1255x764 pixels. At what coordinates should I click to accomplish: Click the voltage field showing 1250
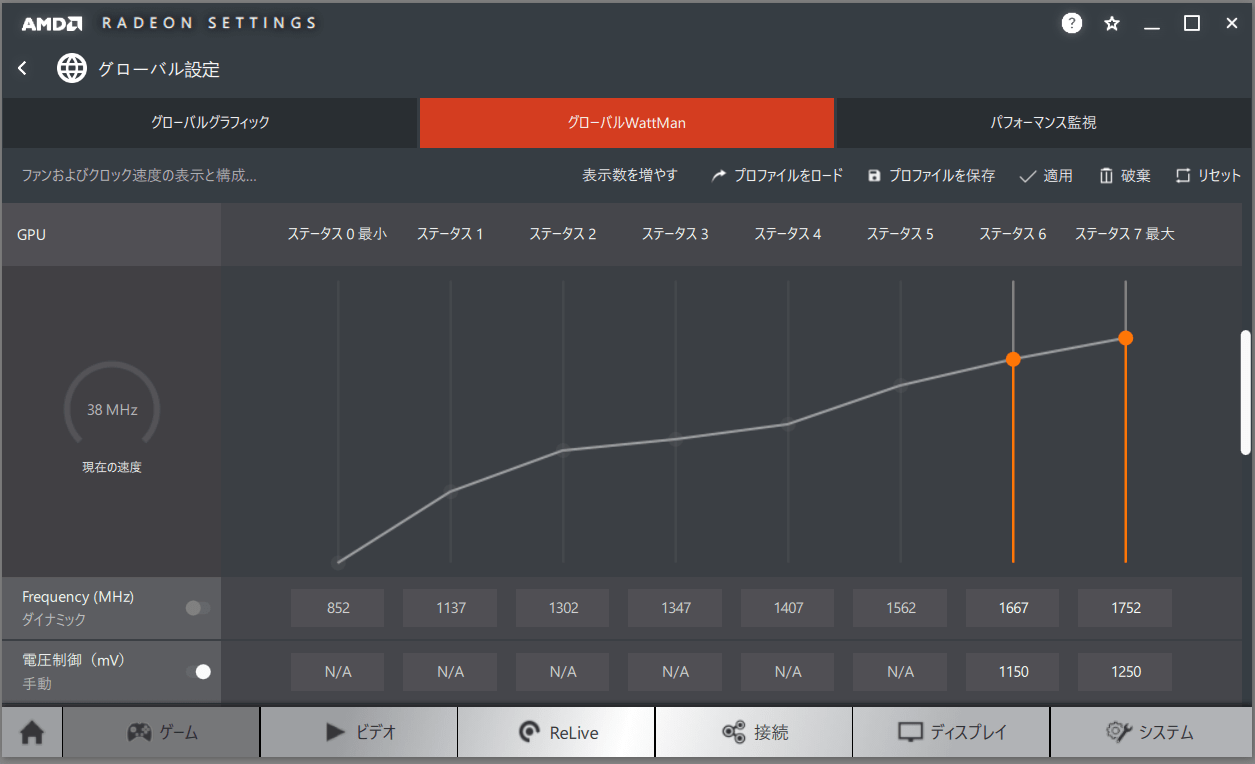[1126, 672]
